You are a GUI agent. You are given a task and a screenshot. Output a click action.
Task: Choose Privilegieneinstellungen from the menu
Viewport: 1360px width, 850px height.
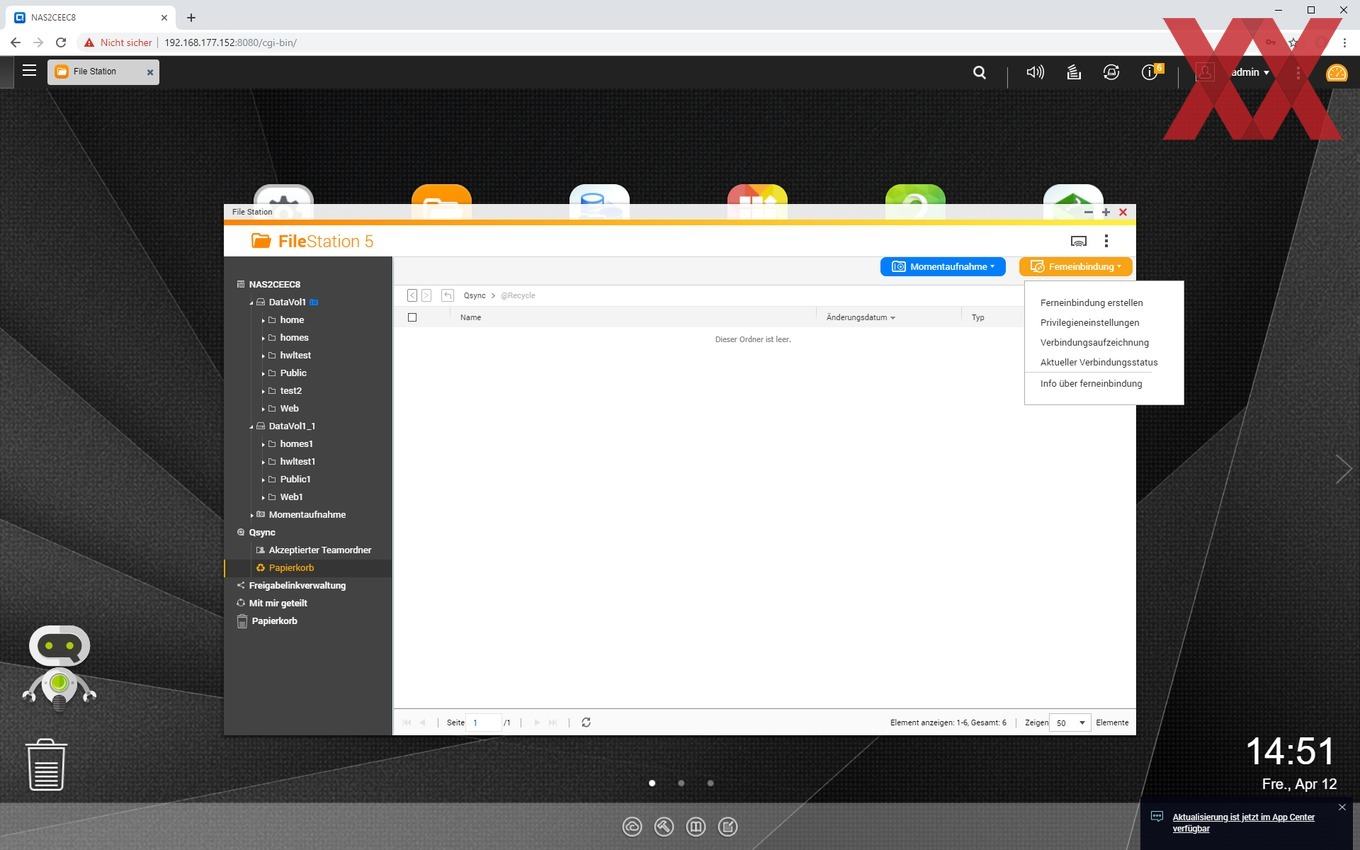point(1089,323)
